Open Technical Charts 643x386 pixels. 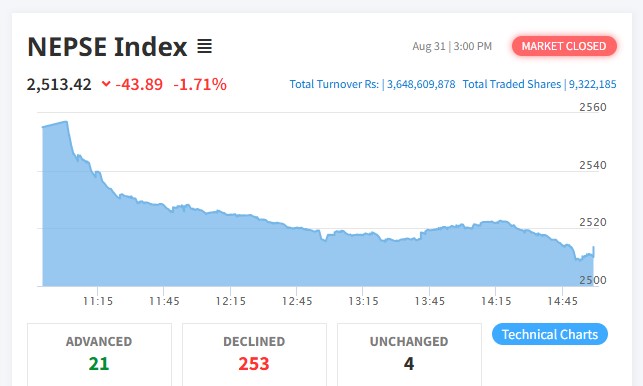tap(550, 334)
